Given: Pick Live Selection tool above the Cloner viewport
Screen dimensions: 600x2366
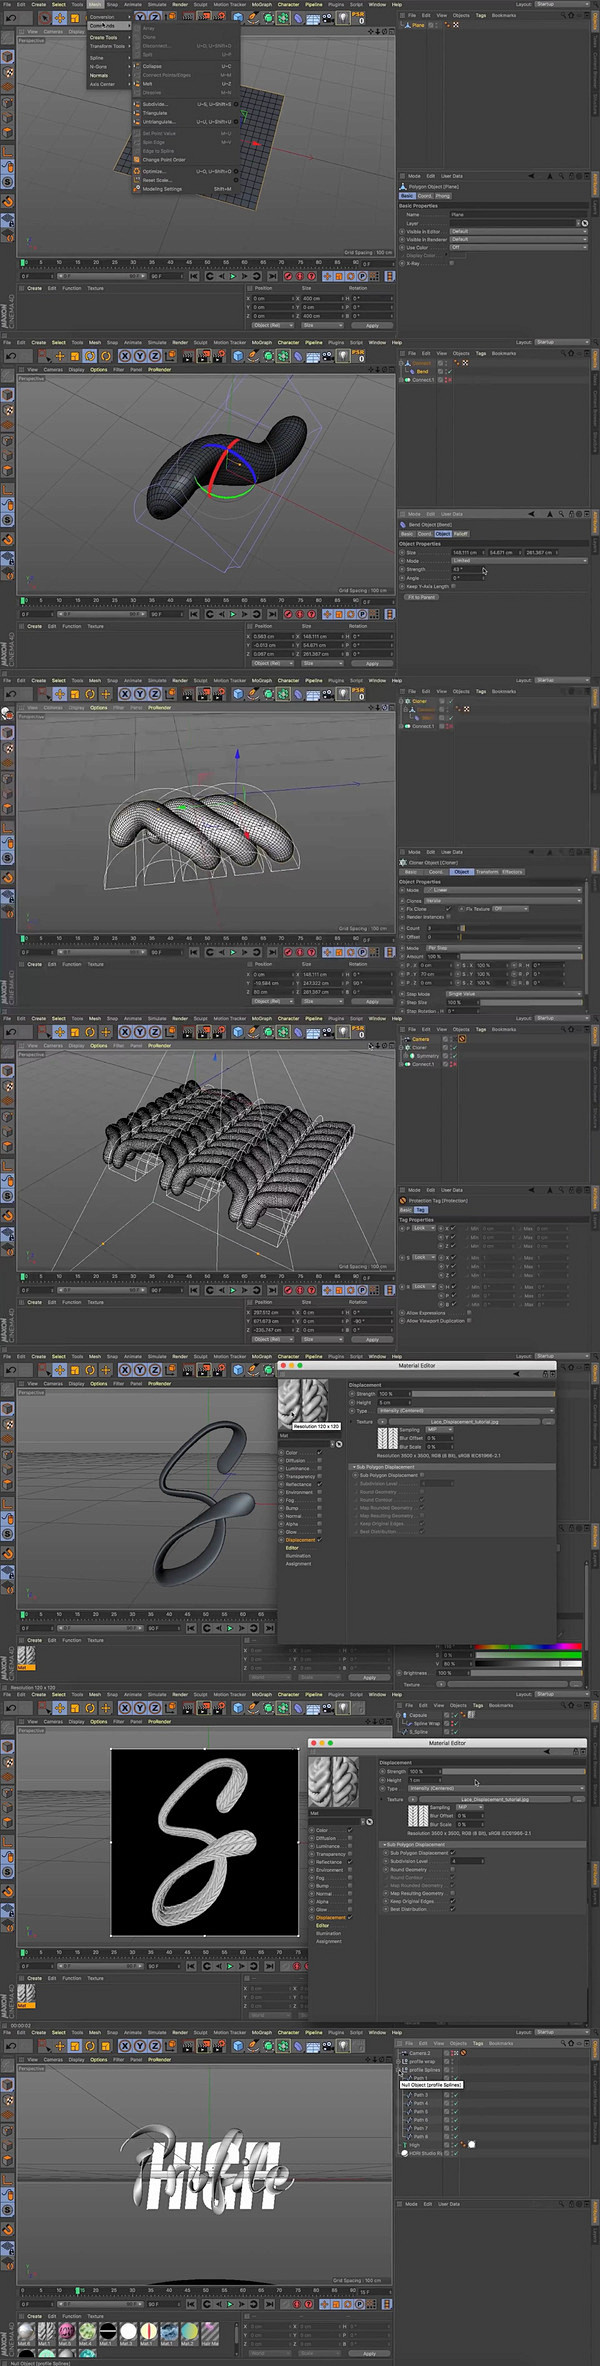Looking at the screenshot, I should click(x=42, y=694).
